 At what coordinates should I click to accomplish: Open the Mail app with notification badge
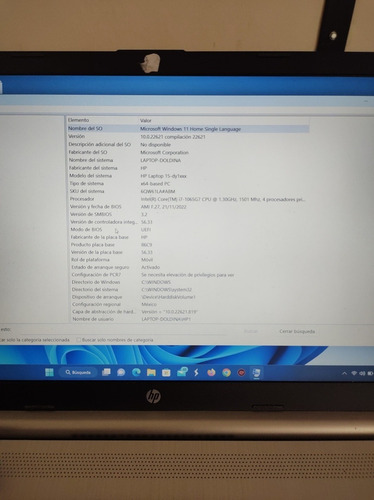(182, 372)
